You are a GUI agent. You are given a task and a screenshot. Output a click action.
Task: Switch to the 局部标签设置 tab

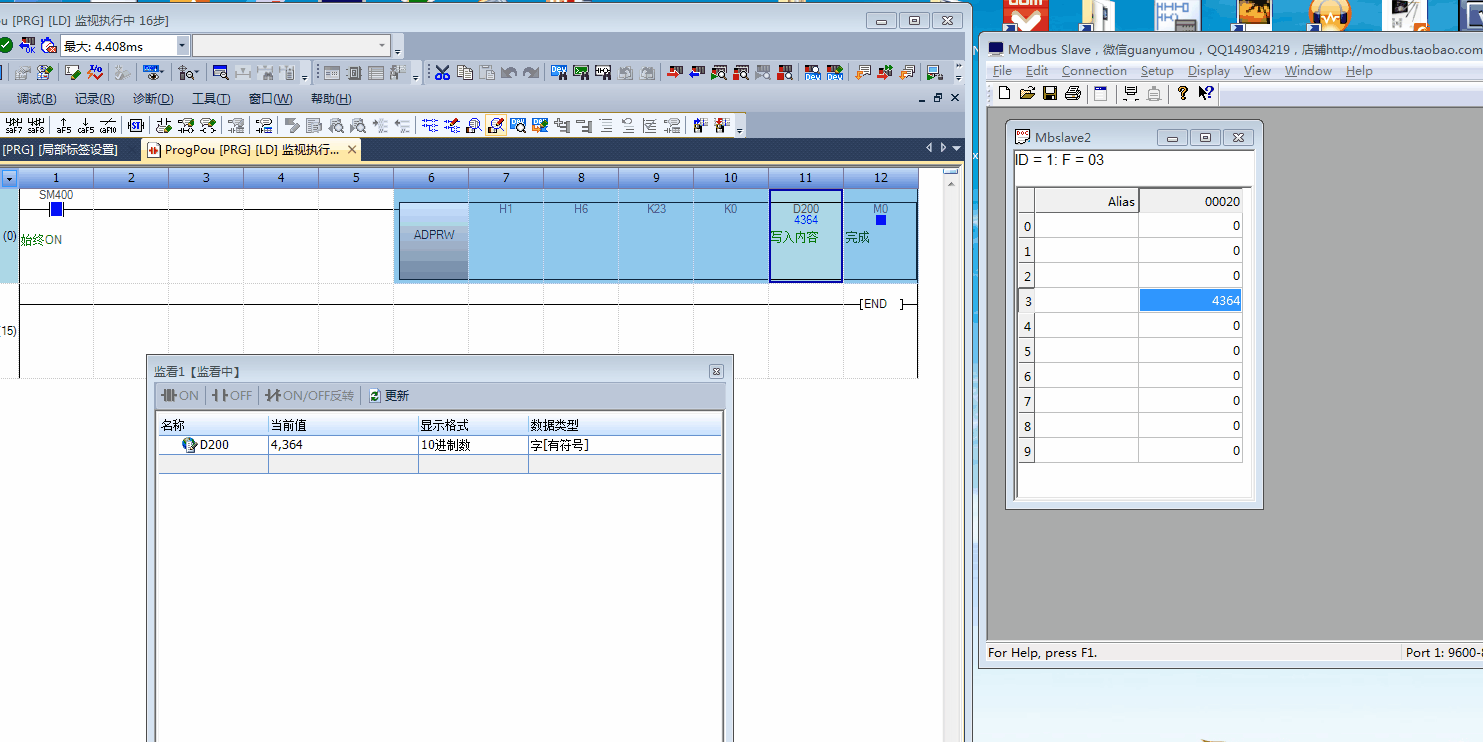point(61,150)
